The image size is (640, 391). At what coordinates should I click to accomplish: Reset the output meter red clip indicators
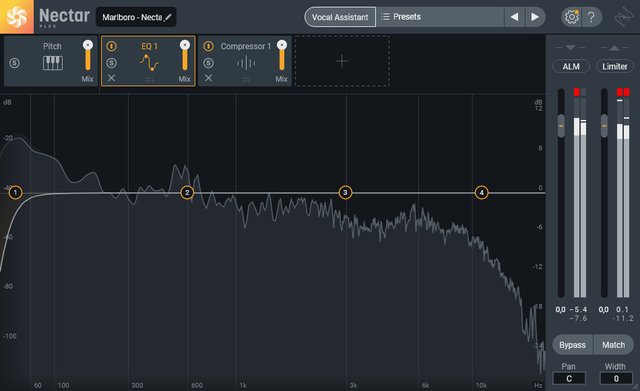pyautogui.click(x=623, y=92)
